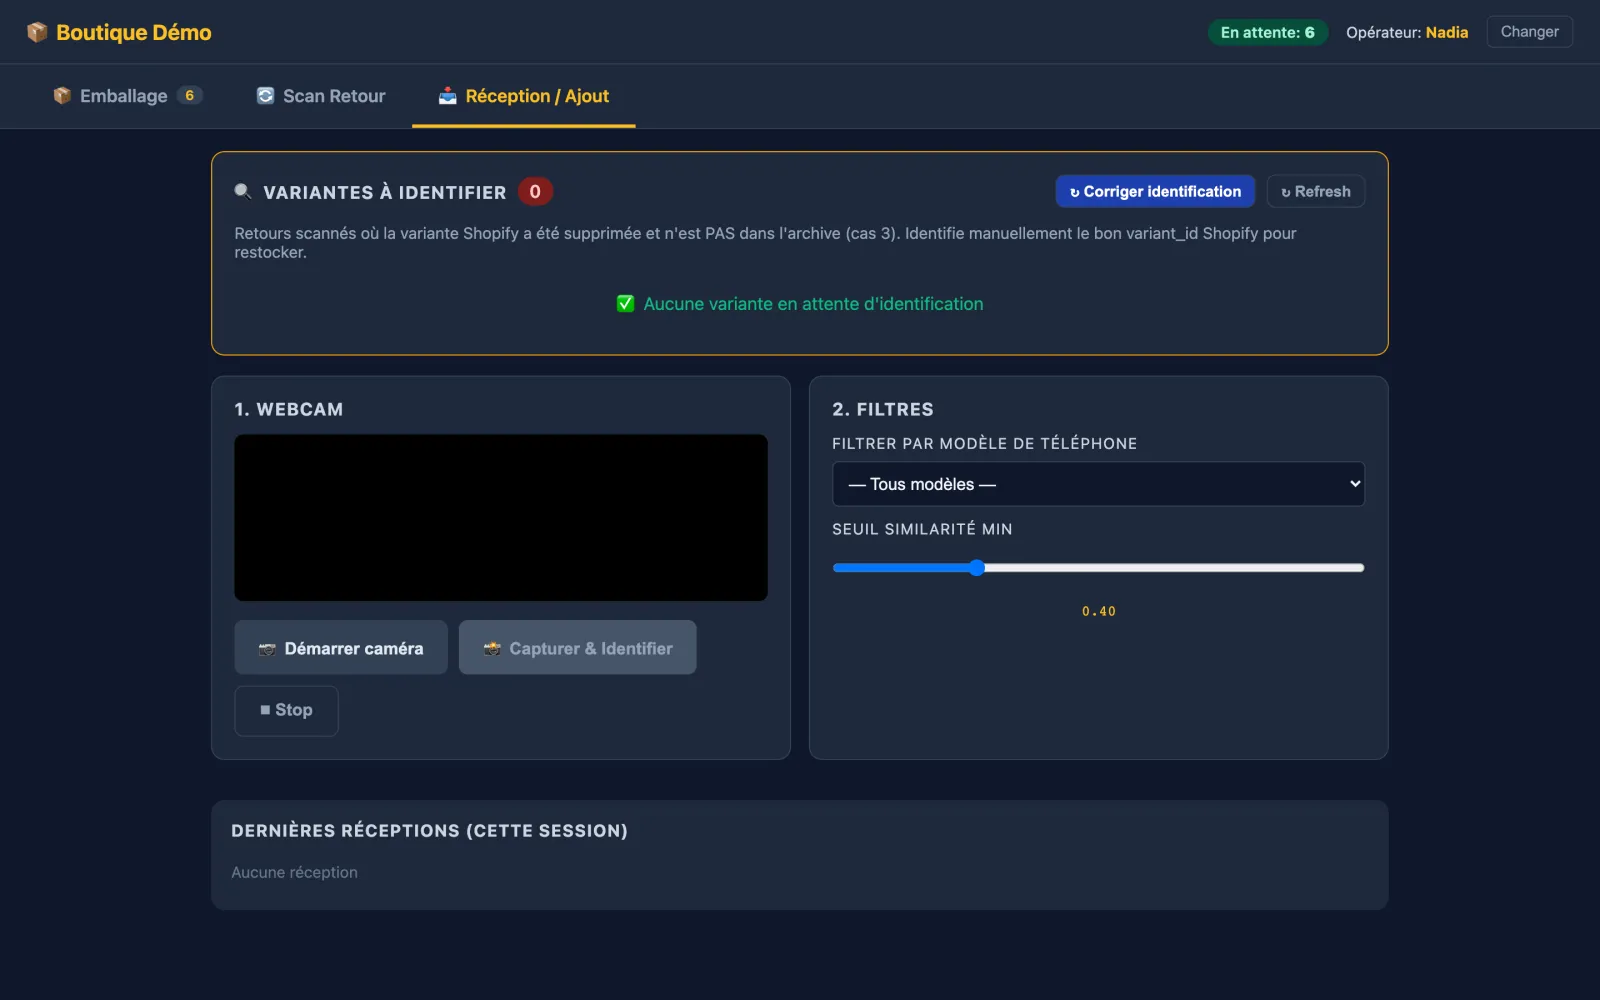Click the 1. Webcam heading

pos(289,409)
